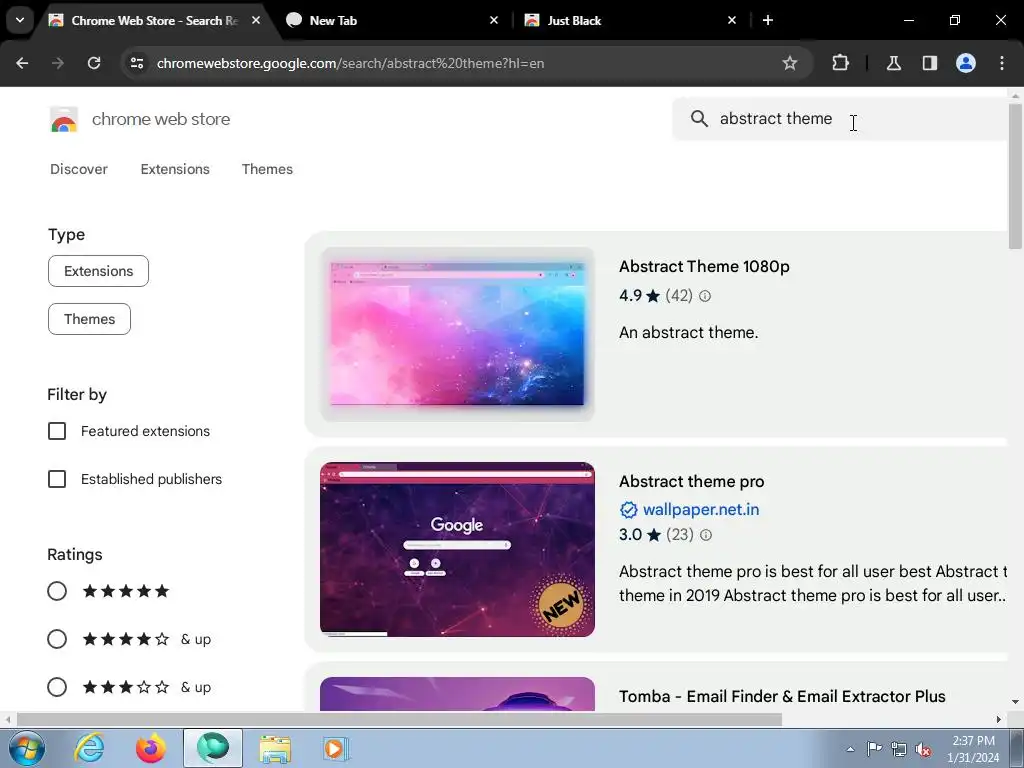The height and width of the screenshot is (768, 1024).
Task: Launch Internet Explorer from taskbar
Action: pos(89,748)
